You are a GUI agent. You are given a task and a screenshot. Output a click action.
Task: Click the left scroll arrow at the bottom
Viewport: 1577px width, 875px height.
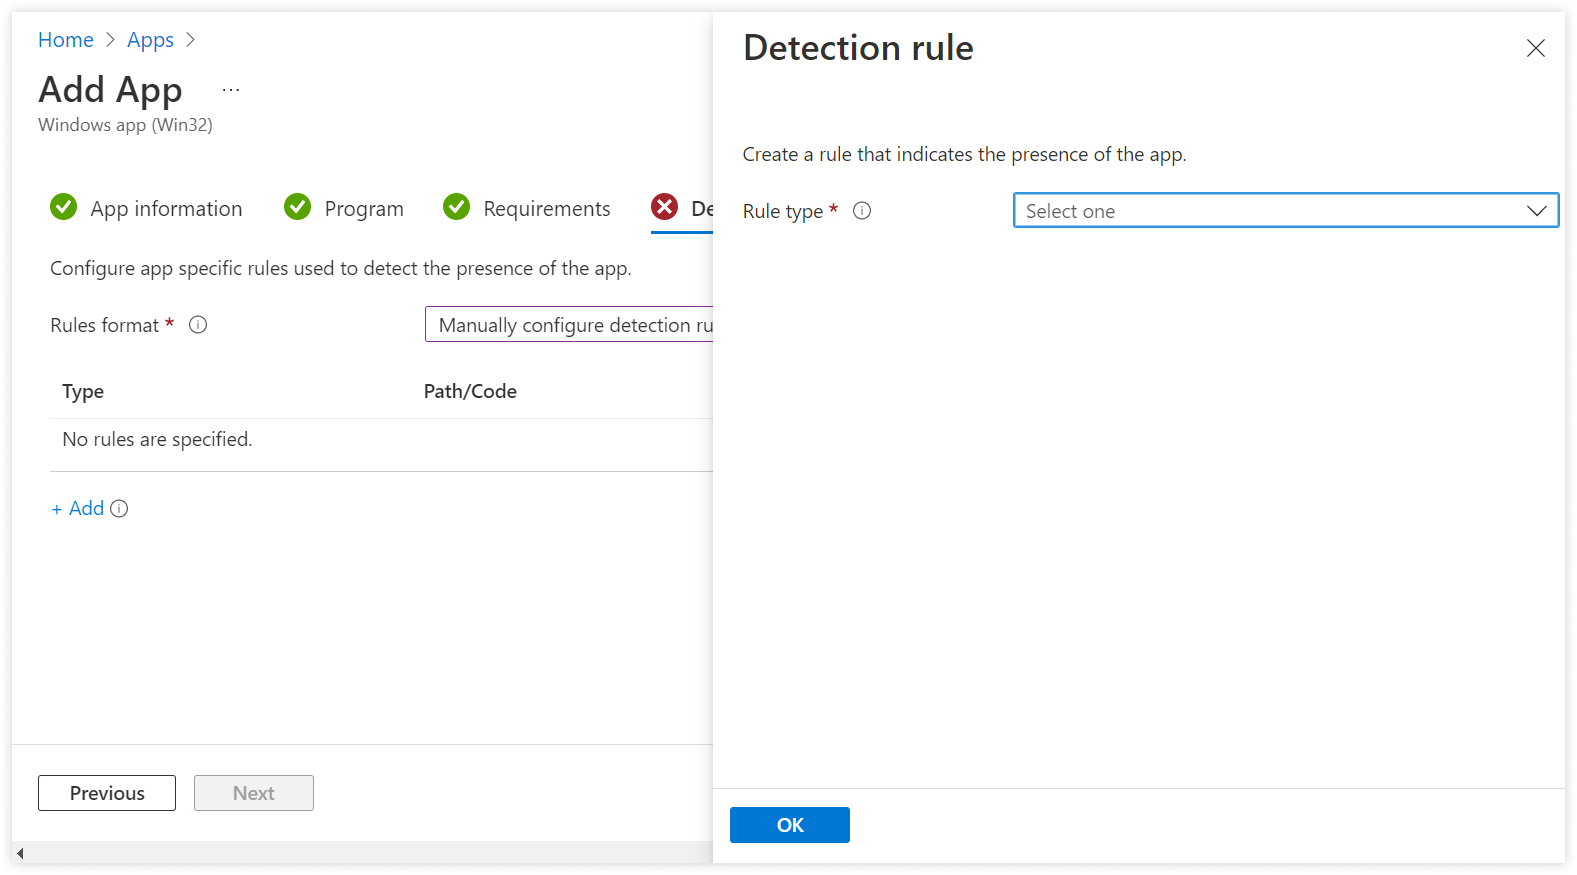coord(20,853)
